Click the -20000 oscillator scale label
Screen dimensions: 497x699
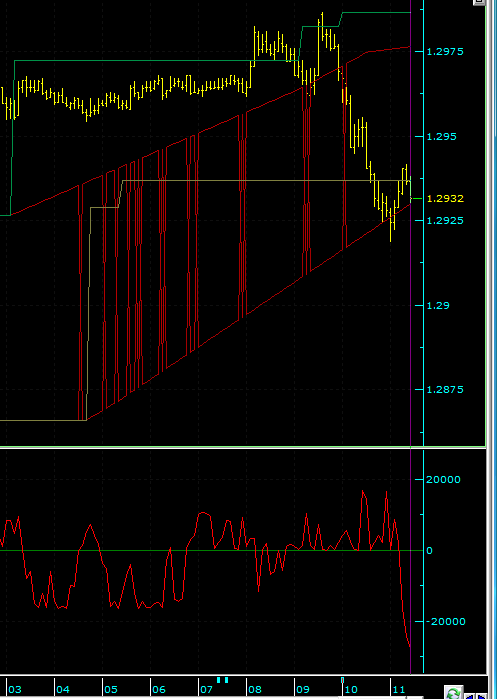(445, 621)
